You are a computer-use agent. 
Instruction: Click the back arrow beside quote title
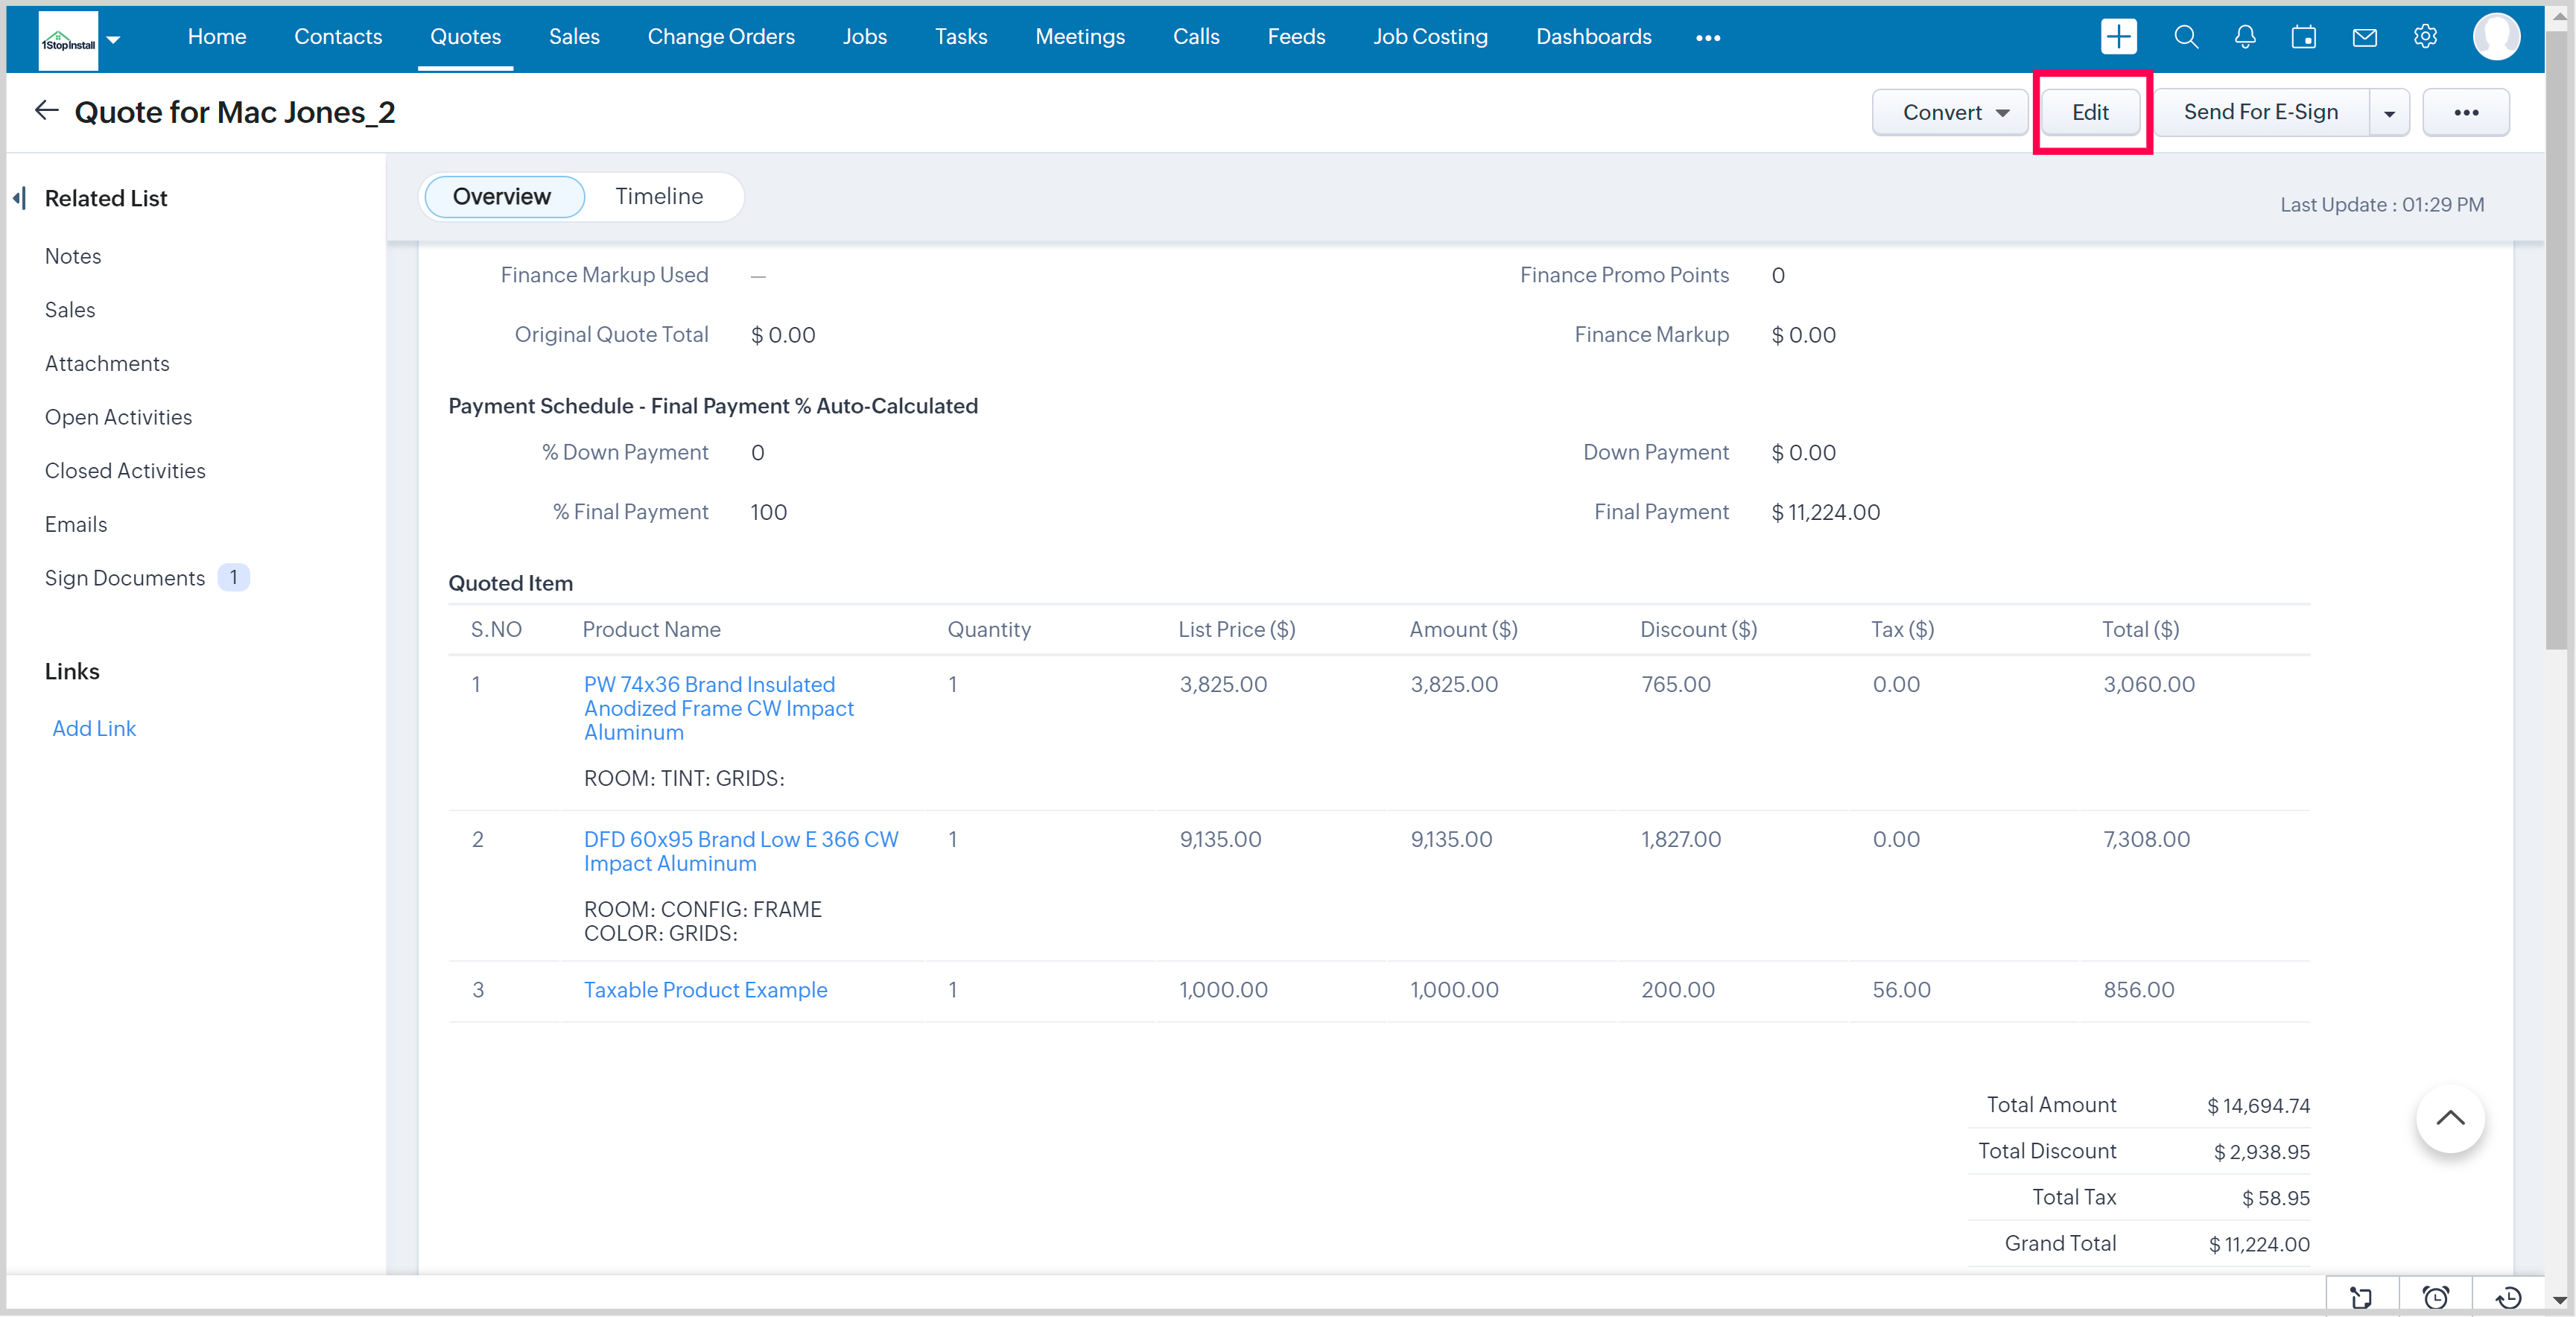(x=46, y=111)
